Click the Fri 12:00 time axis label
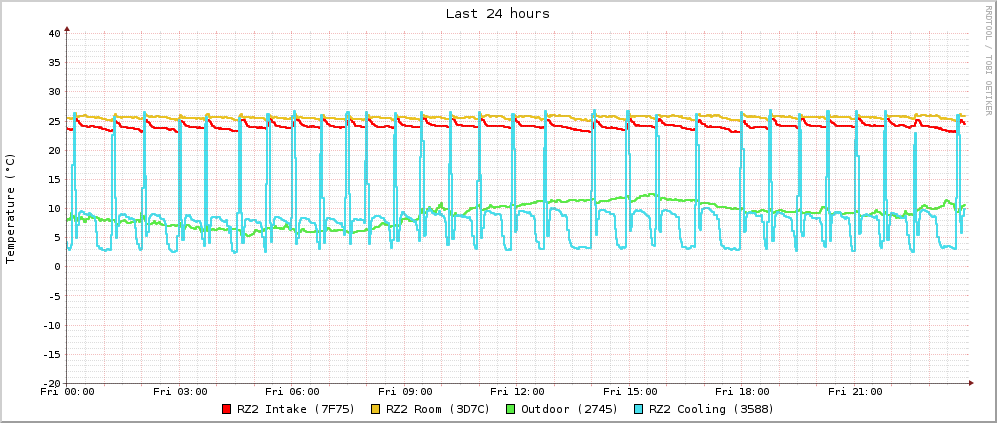The height and width of the screenshot is (423, 997). point(517,392)
